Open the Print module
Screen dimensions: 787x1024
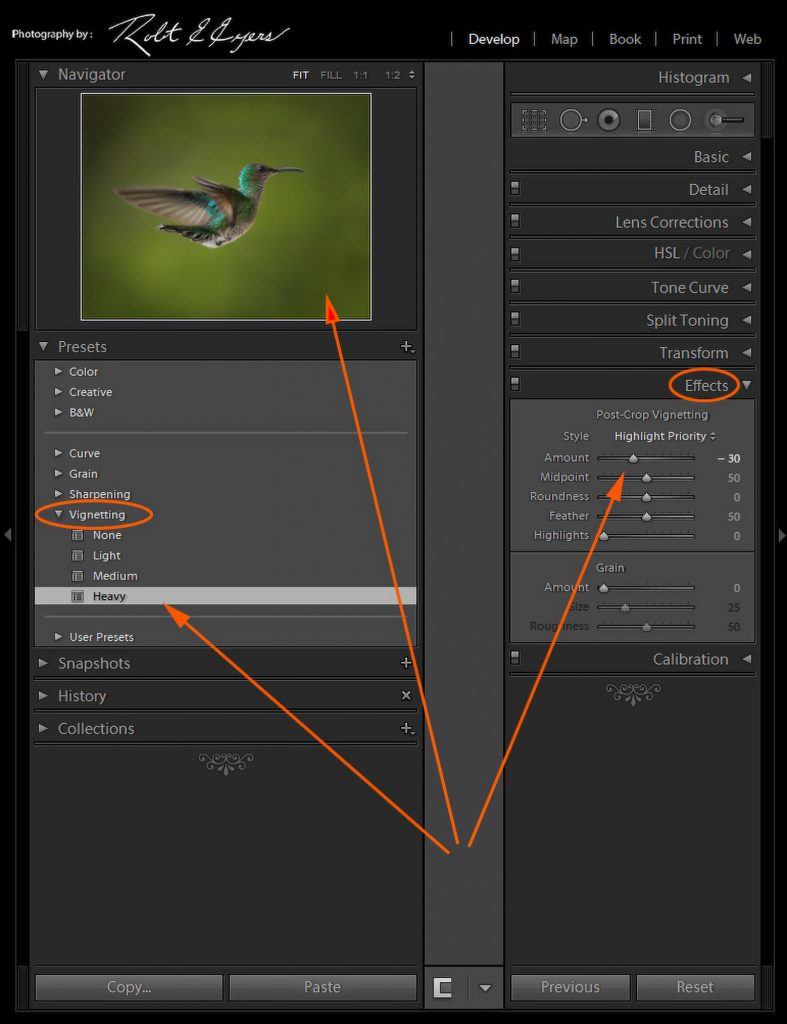pos(686,39)
